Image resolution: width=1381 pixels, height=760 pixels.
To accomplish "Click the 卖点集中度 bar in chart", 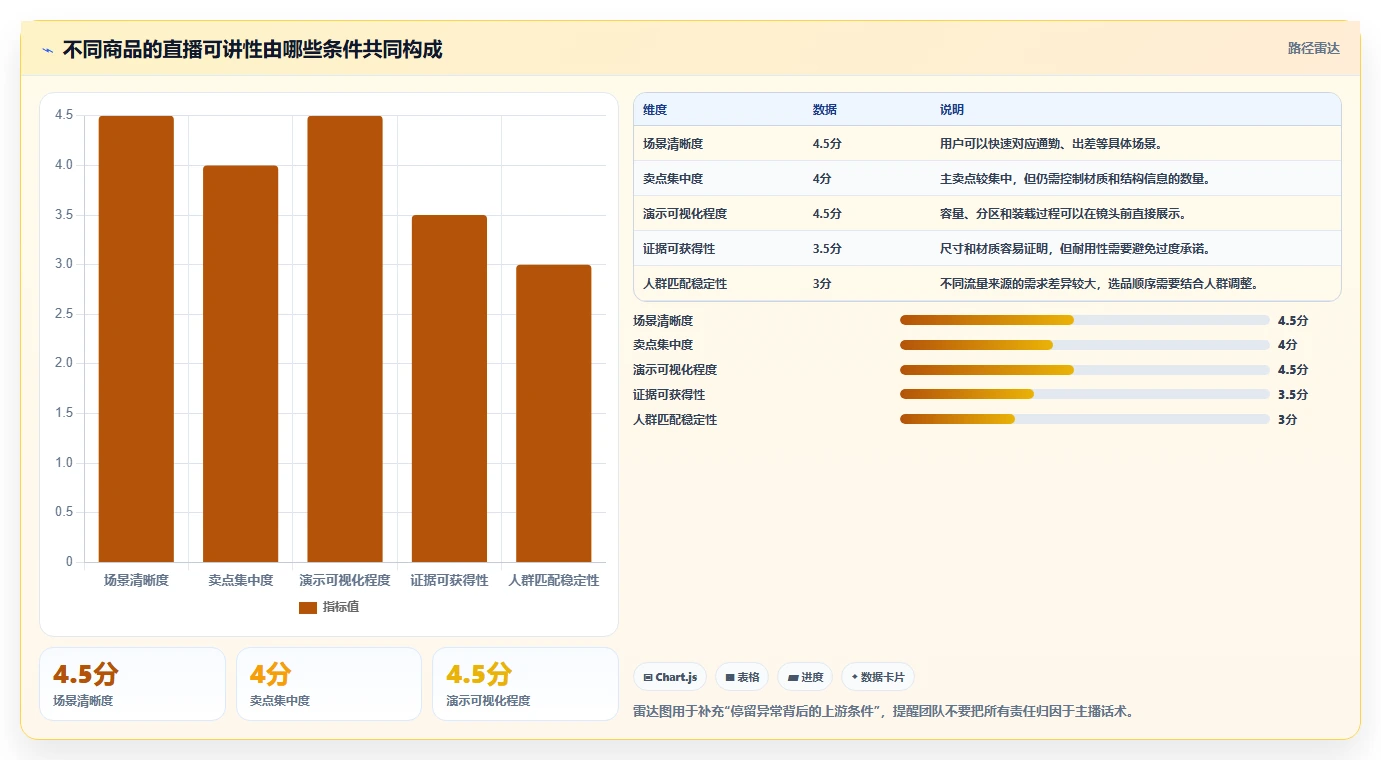I will (x=240, y=364).
